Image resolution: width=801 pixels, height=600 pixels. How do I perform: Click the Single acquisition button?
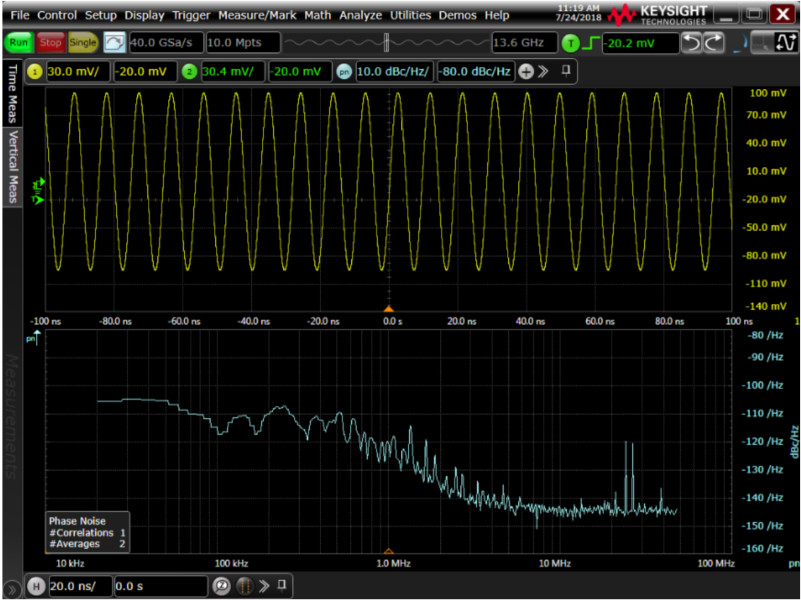83,43
